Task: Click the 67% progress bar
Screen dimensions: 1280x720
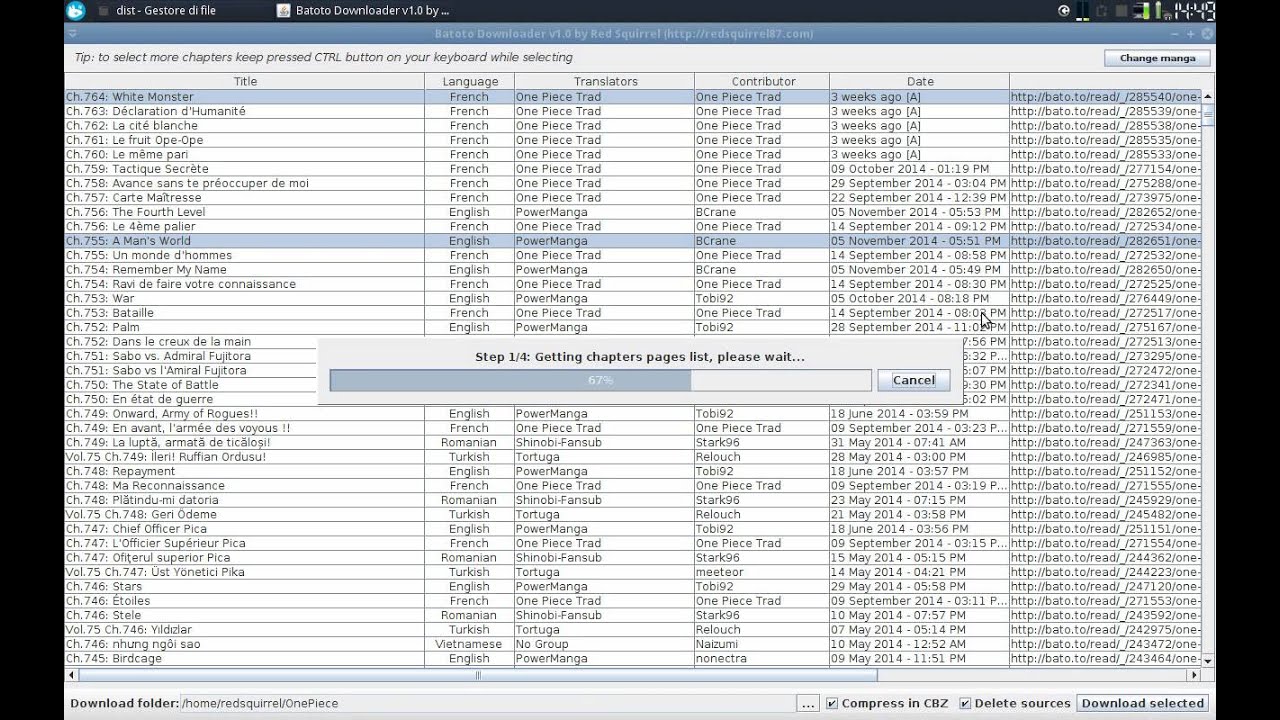Action: pos(600,380)
